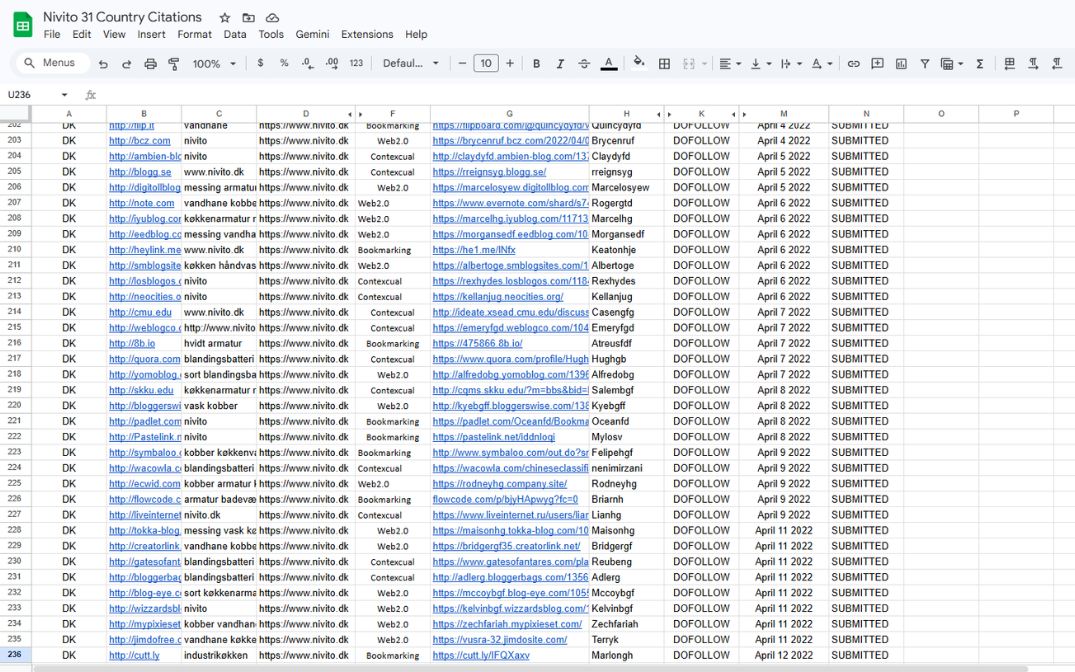The width and height of the screenshot is (1075, 672).
Task: Click the paint format icon
Action: (174, 63)
